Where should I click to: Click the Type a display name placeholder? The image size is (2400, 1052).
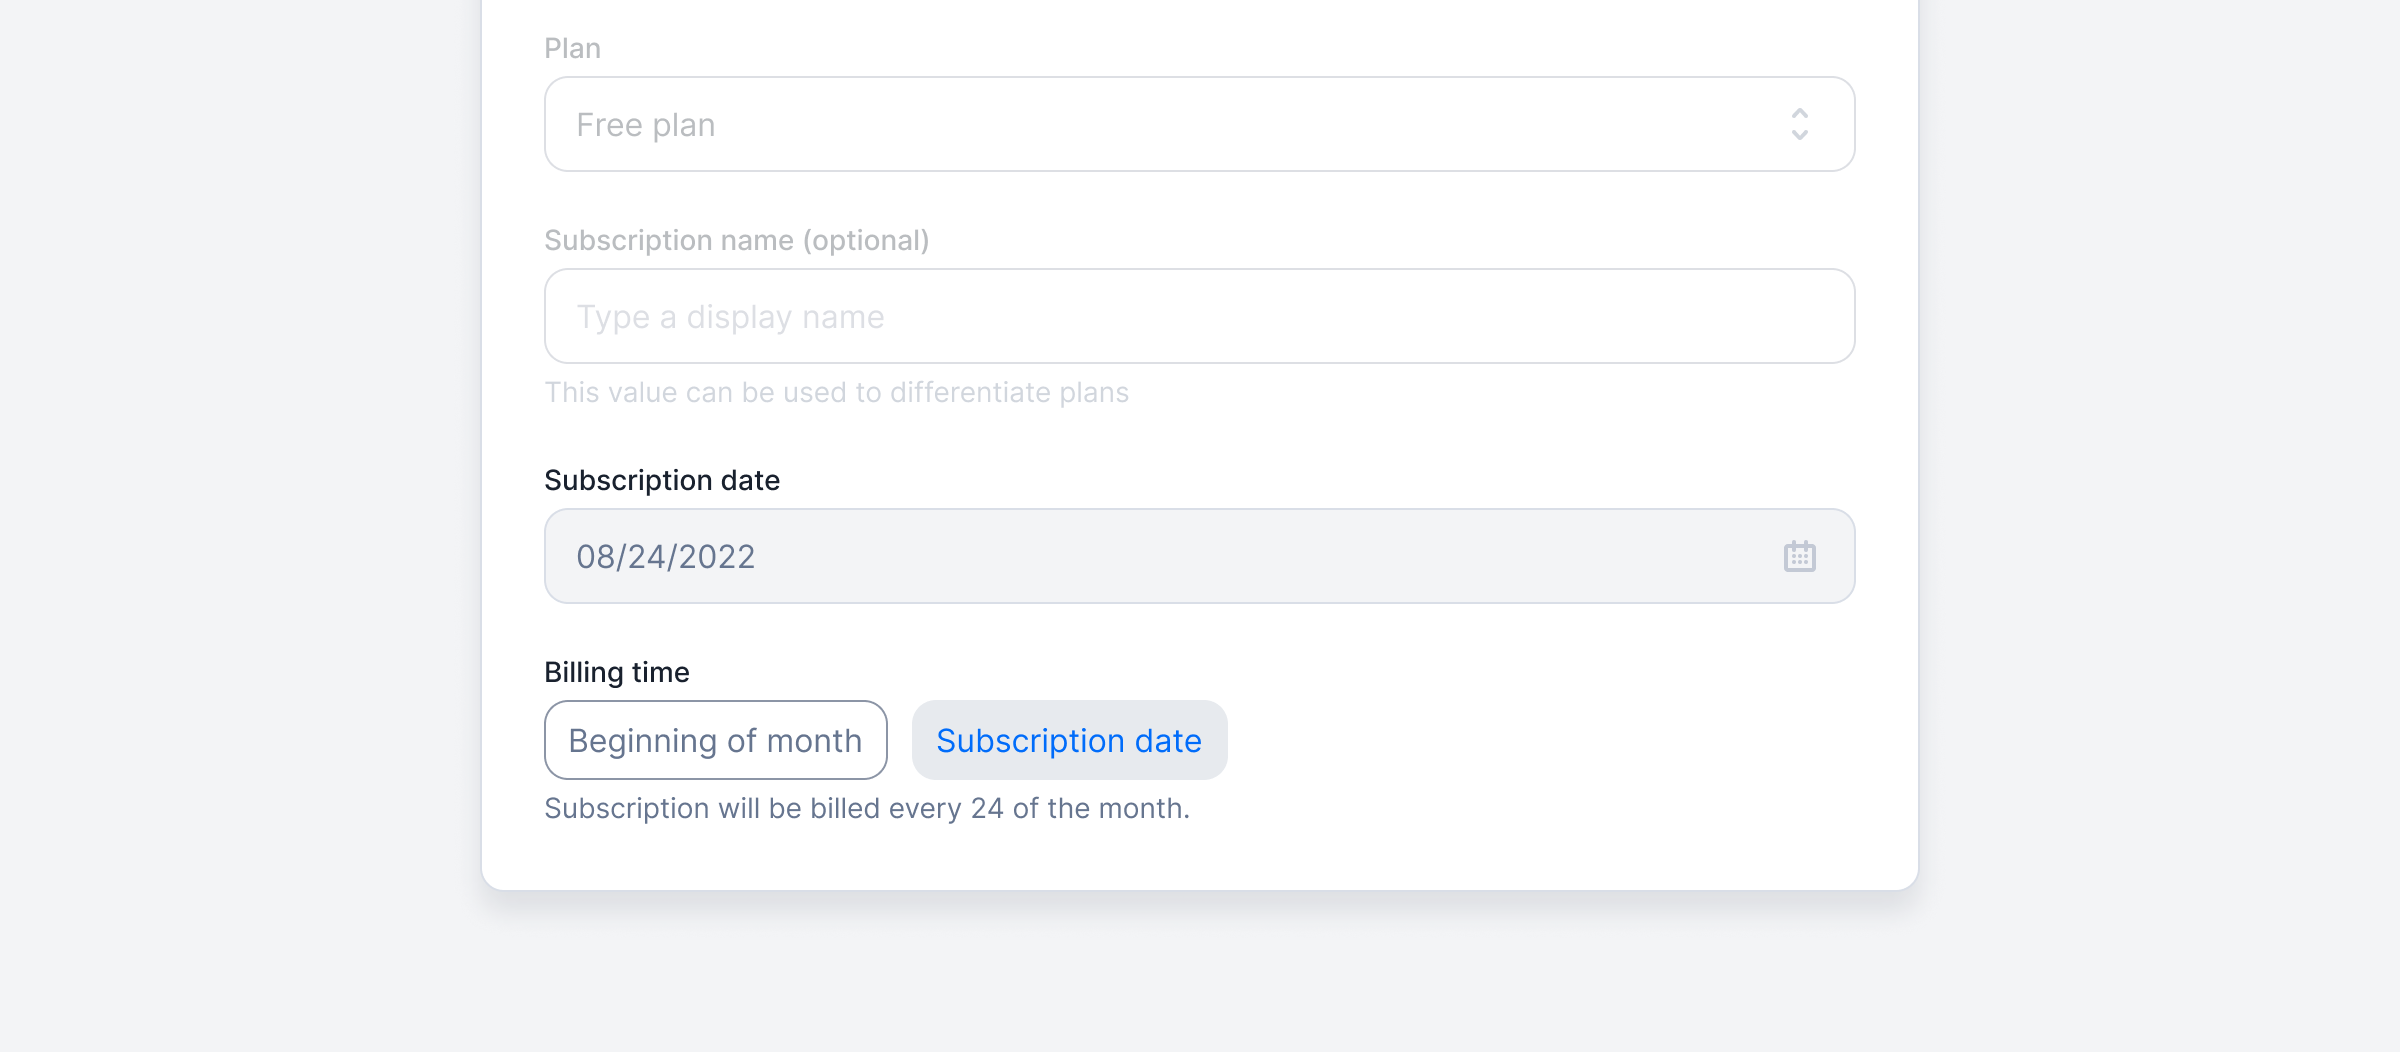tap(731, 317)
